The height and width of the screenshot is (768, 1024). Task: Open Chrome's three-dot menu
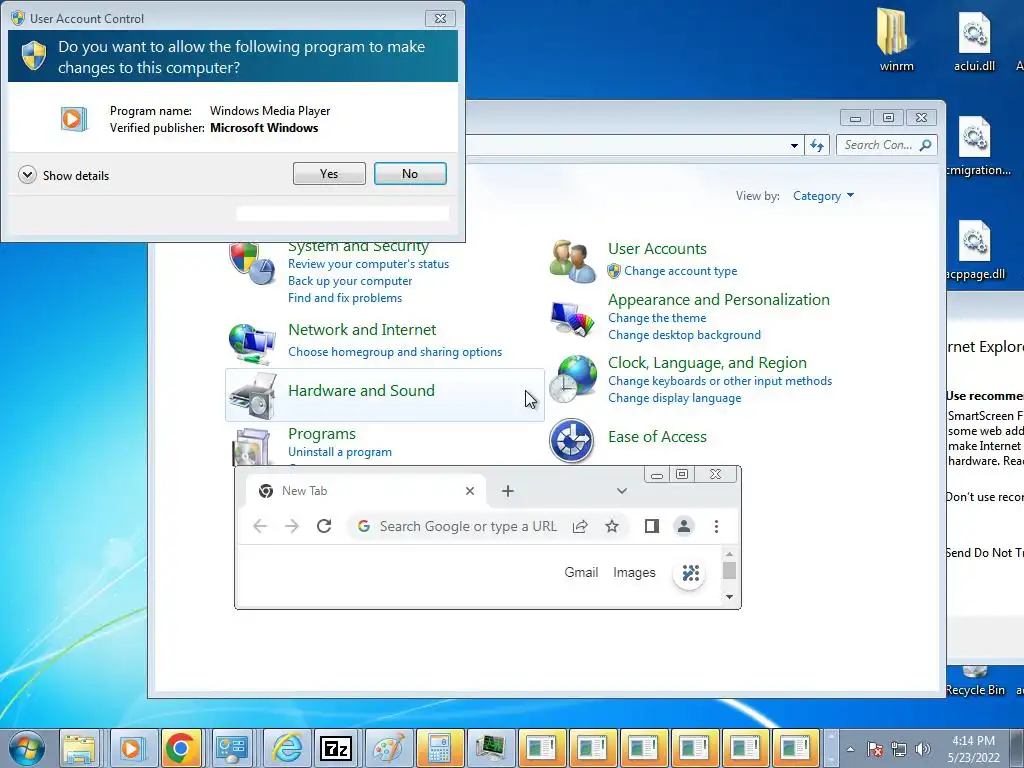pos(716,526)
